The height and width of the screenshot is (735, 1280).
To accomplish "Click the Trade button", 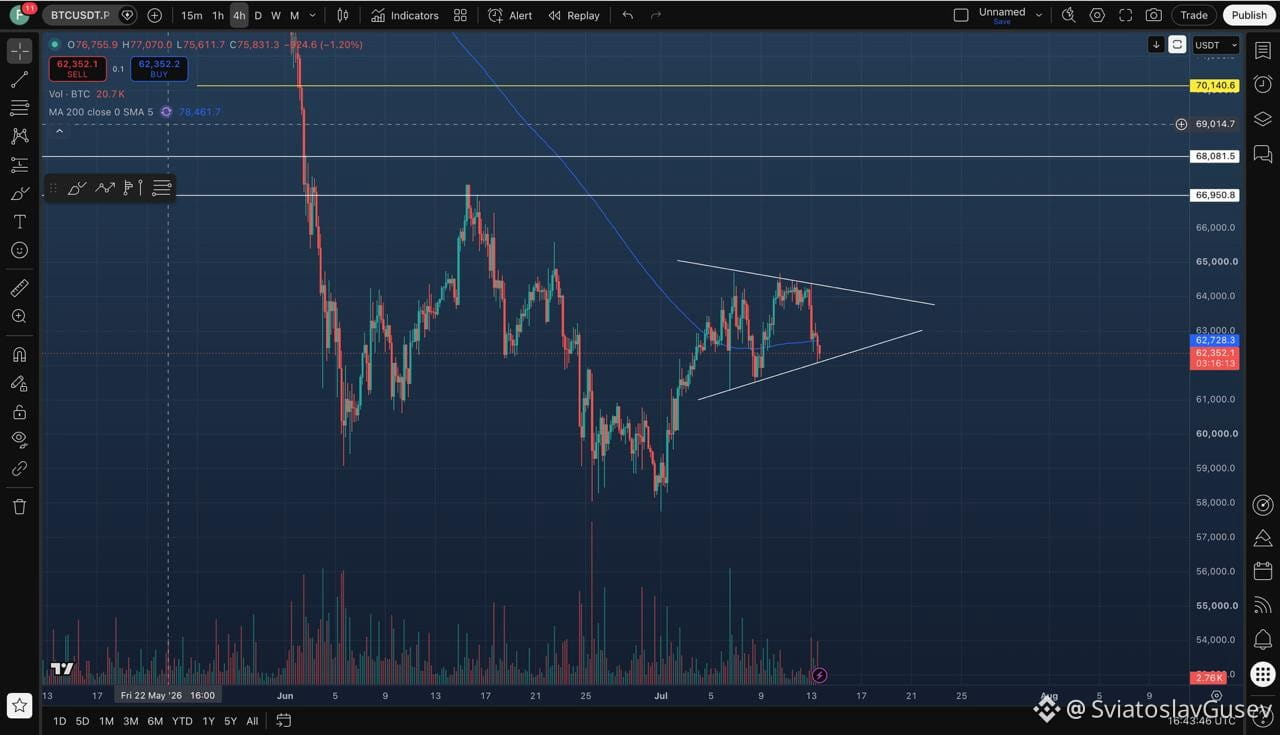I will [x=1194, y=15].
